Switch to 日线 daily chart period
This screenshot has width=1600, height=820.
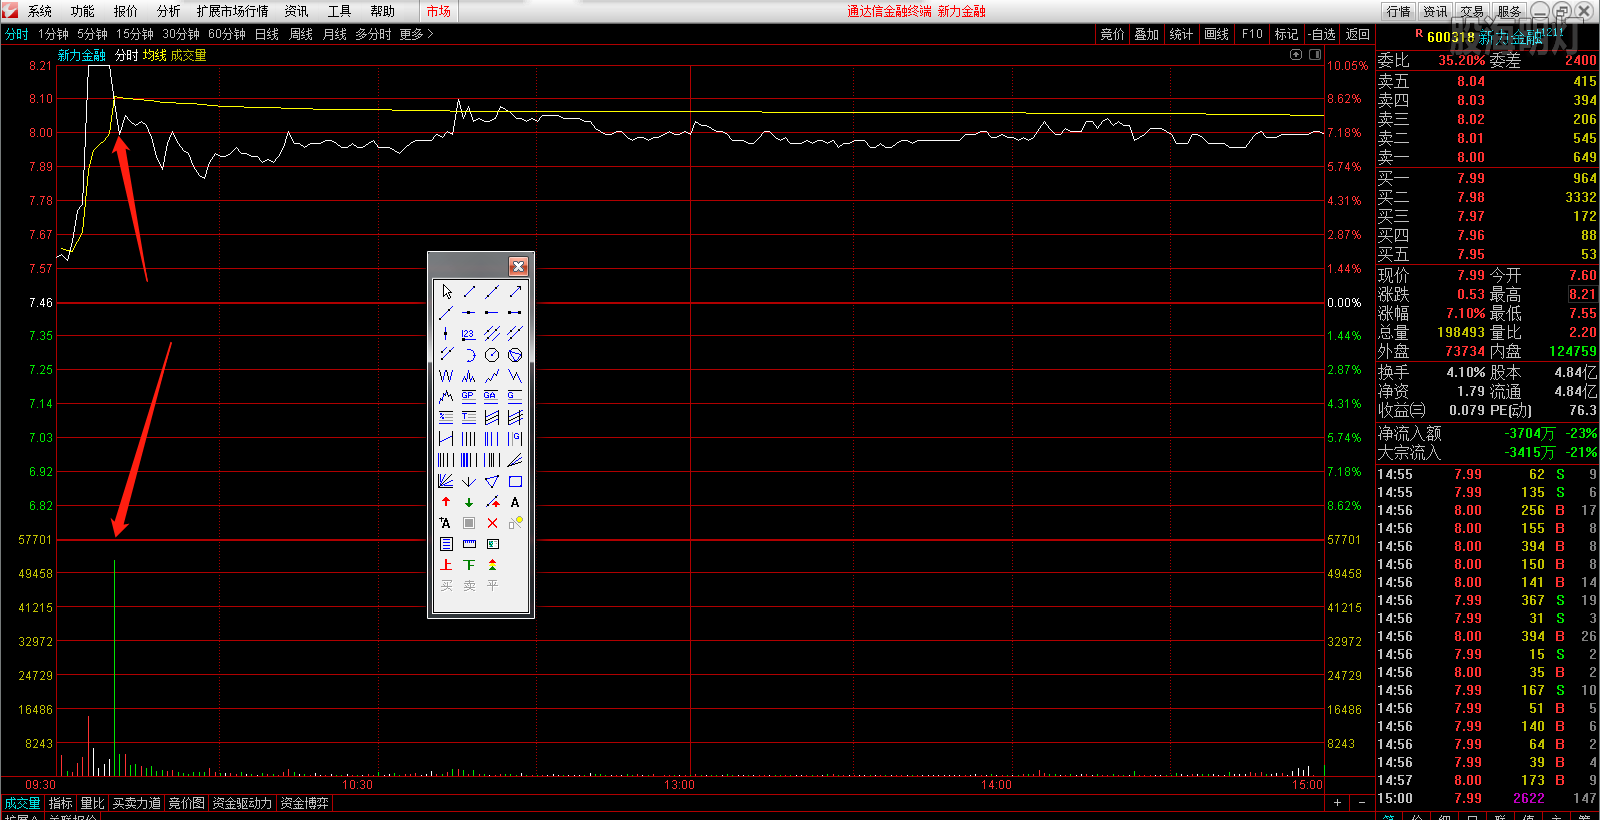point(267,34)
